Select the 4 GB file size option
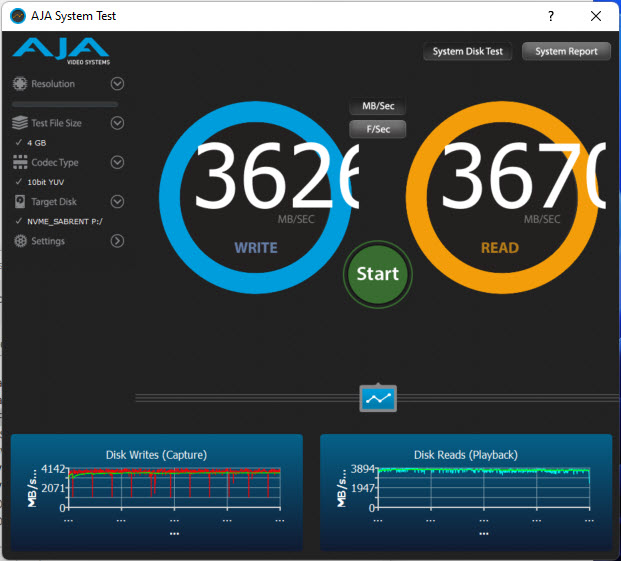621x561 pixels. pos(30,143)
